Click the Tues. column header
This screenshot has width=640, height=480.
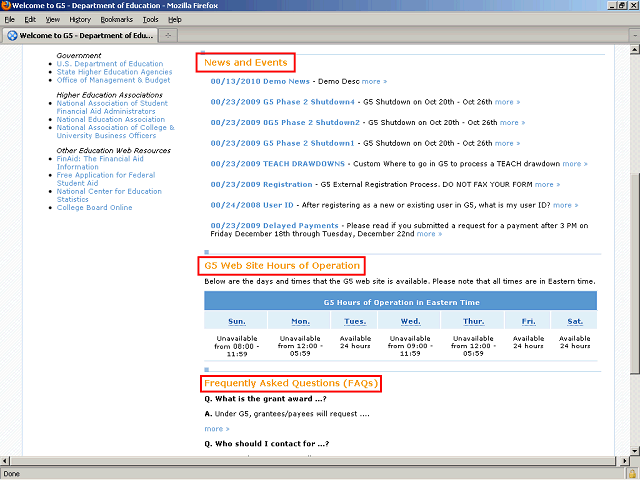coord(355,321)
